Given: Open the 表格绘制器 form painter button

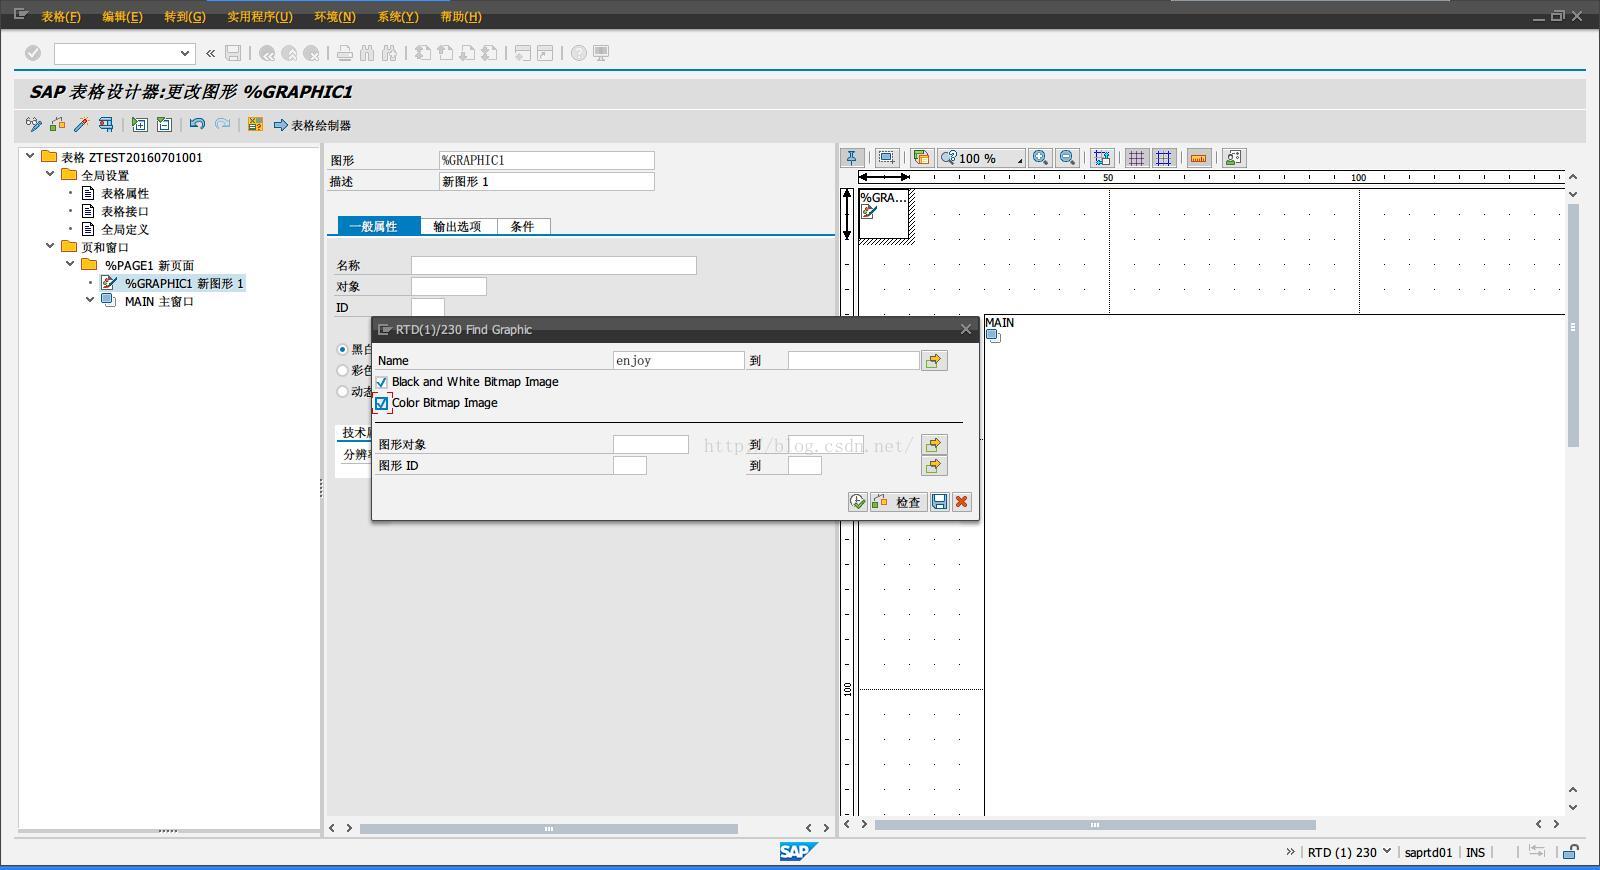Looking at the screenshot, I should point(312,125).
